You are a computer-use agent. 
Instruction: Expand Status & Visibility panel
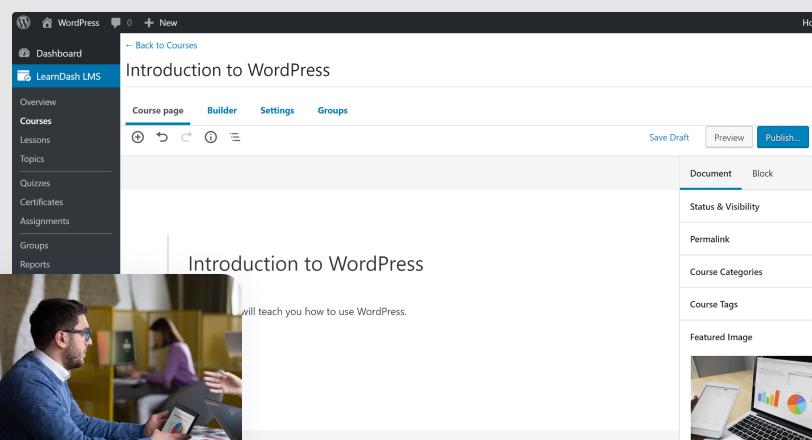[x=746, y=207]
